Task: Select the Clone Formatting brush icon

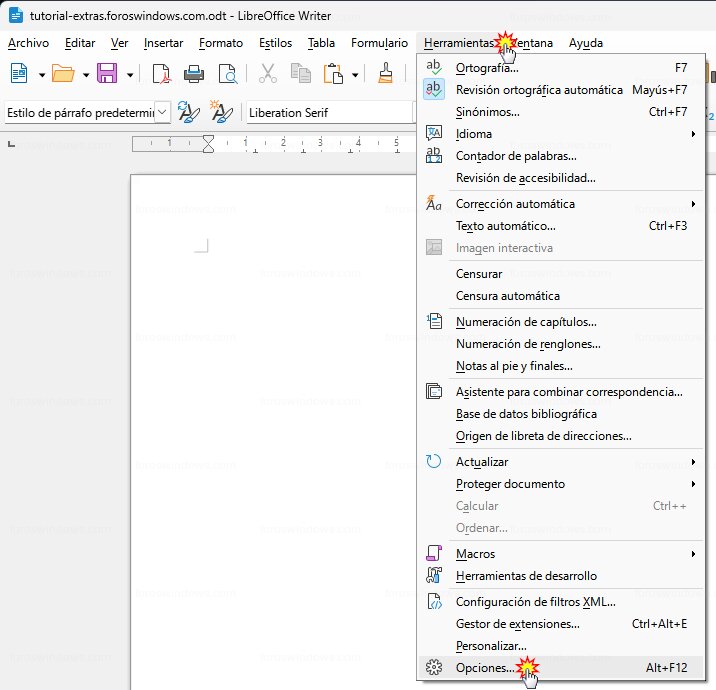Action: (x=385, y=74)
